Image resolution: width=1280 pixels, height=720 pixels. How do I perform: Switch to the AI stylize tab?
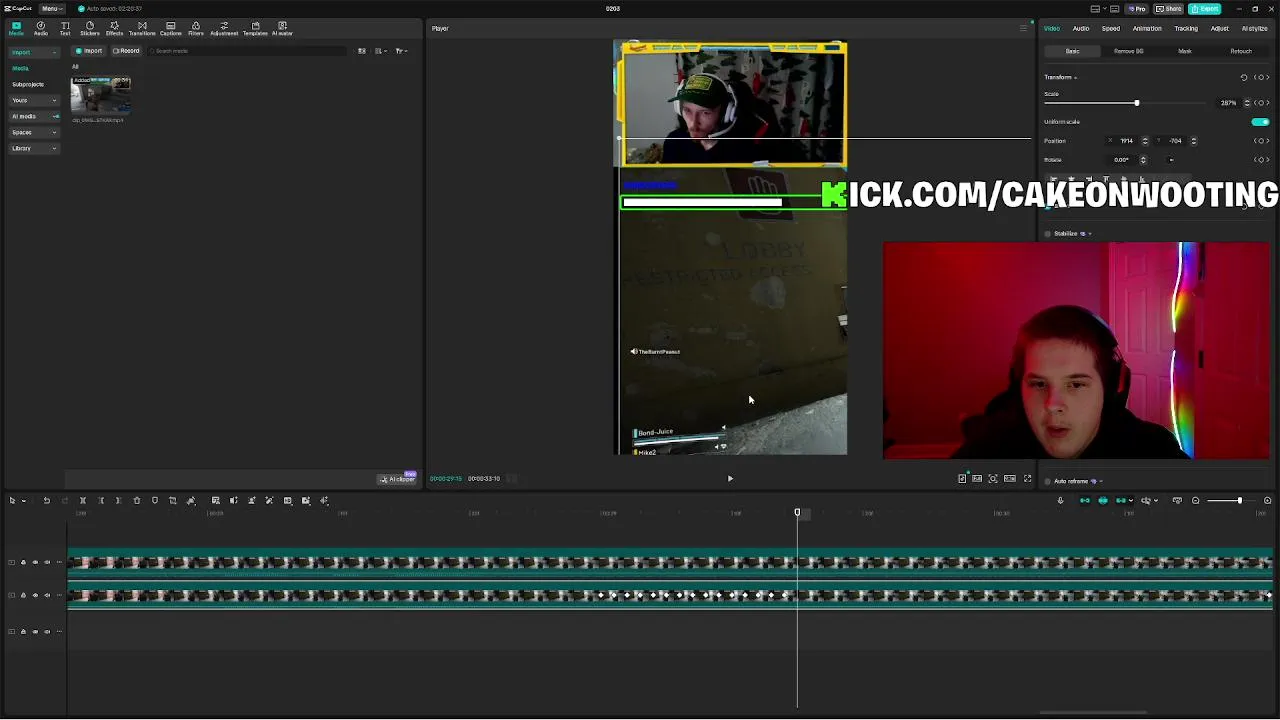tap(1254, 28)
